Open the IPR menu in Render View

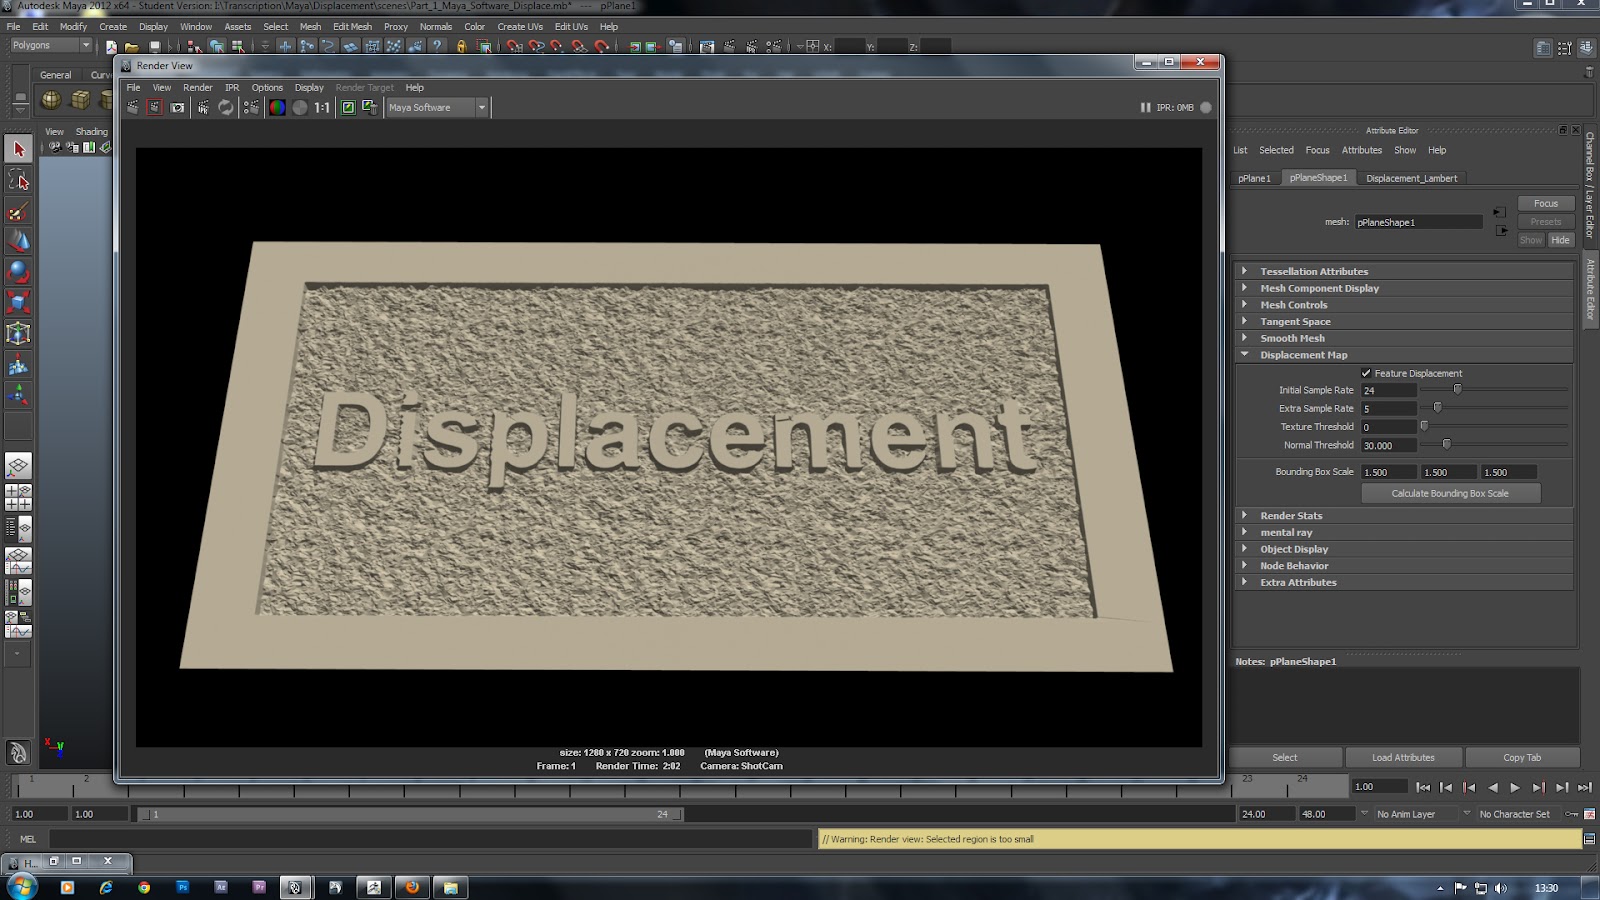point(232,87)
